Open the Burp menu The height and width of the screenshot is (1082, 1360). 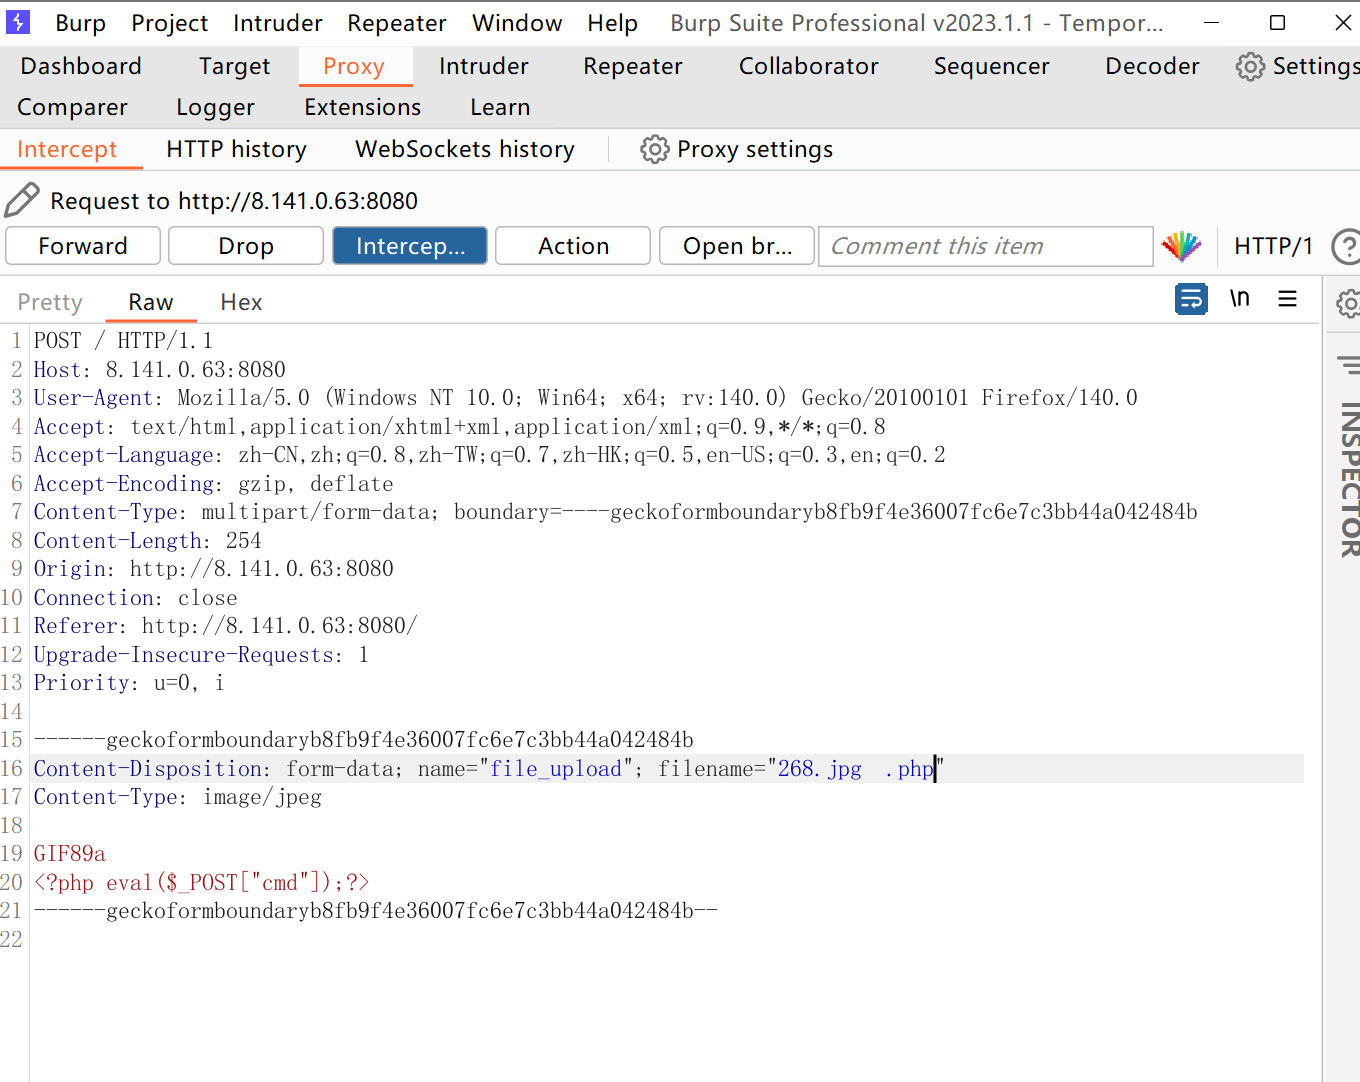tap(81, 23)
